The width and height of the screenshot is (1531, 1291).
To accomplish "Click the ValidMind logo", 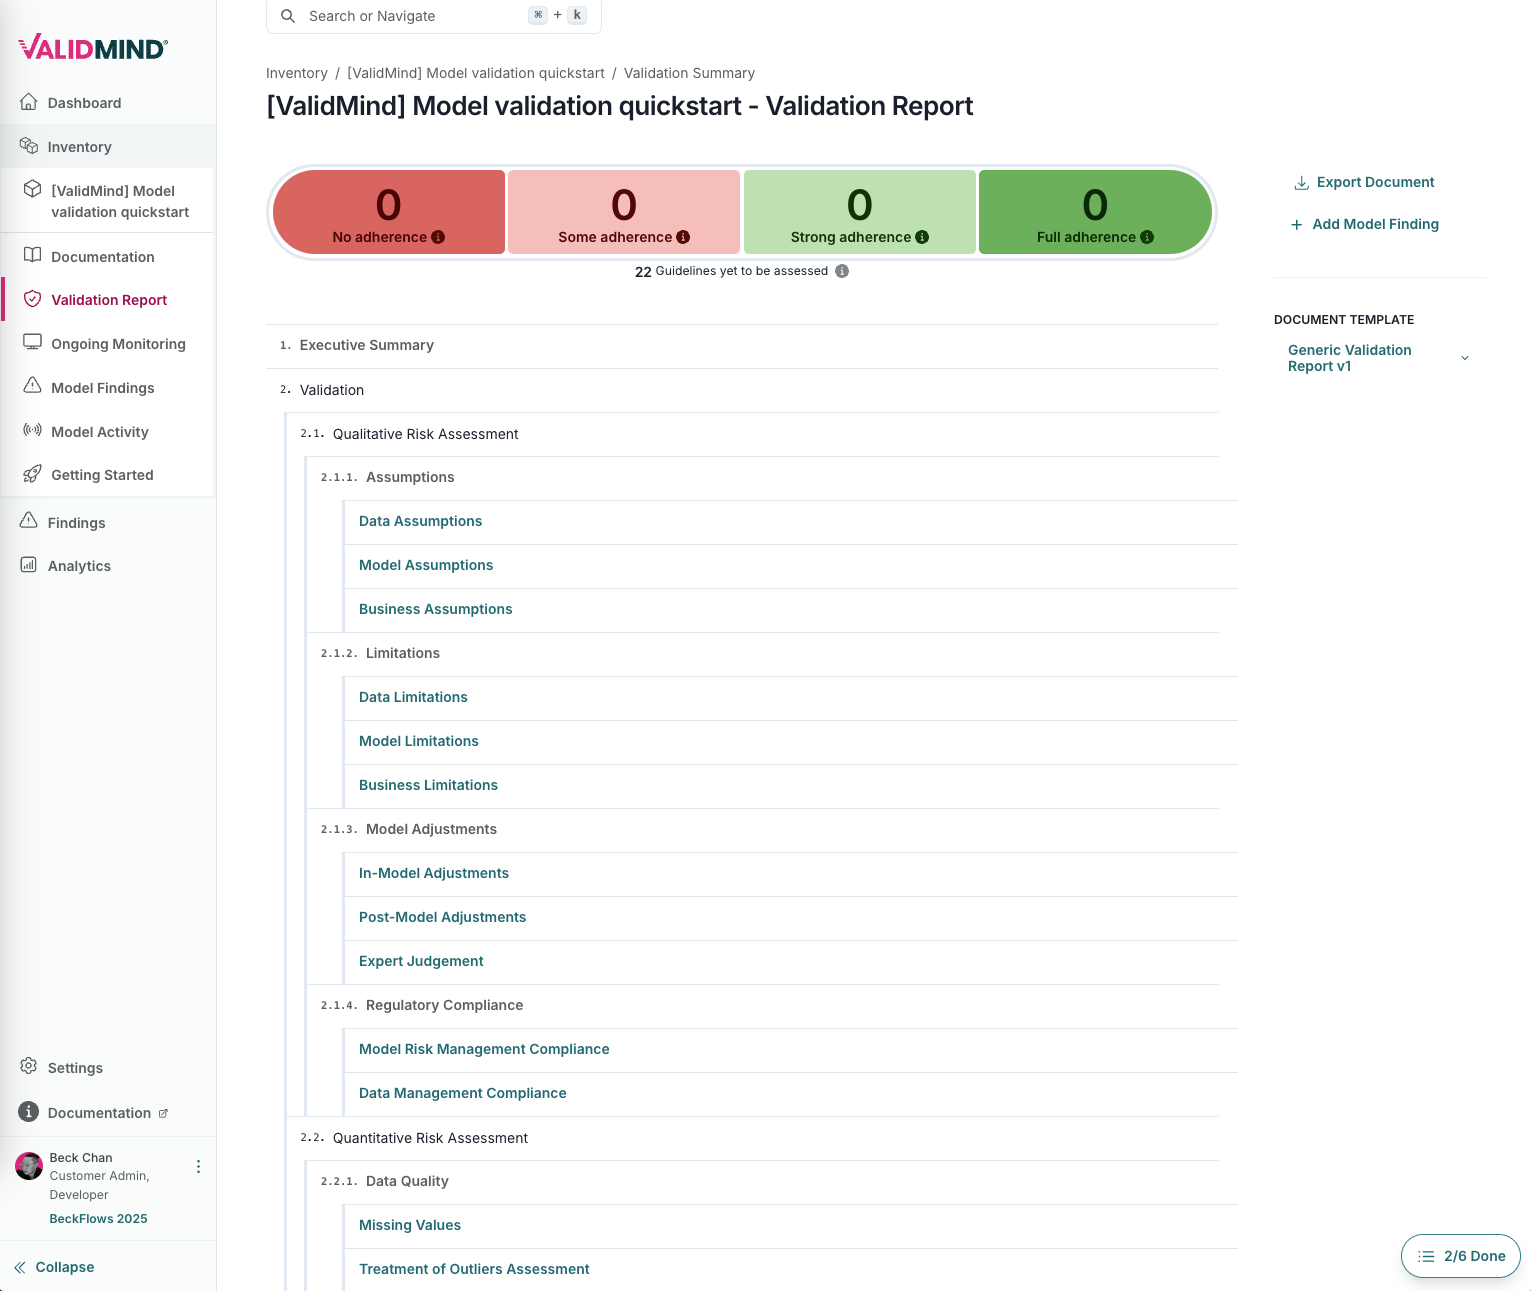I will (x=93, y=48).
